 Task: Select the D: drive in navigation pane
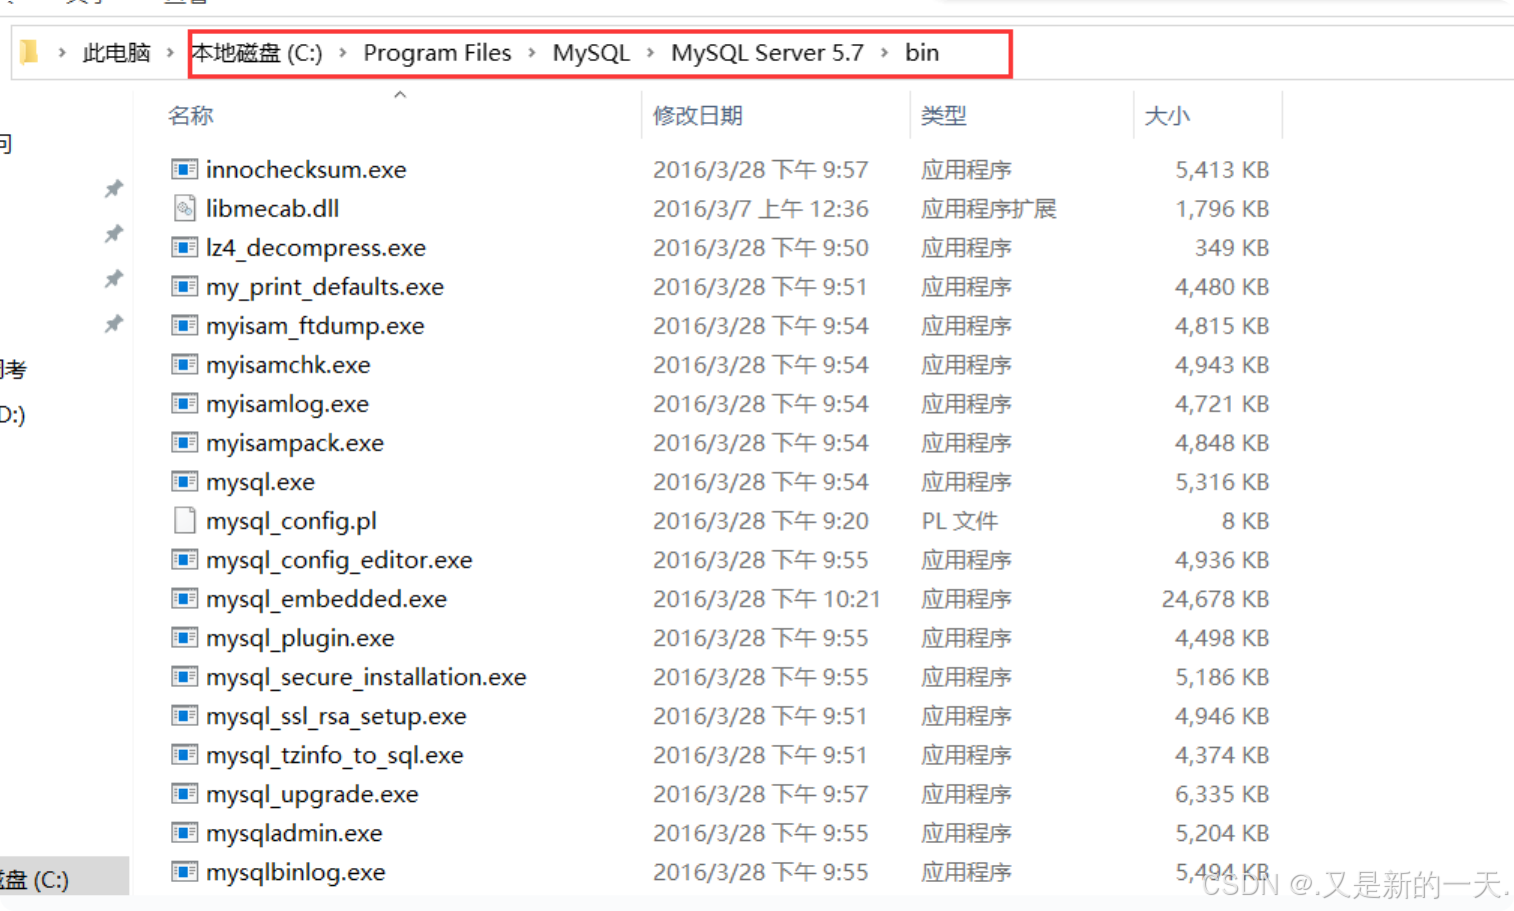[13, 413]
